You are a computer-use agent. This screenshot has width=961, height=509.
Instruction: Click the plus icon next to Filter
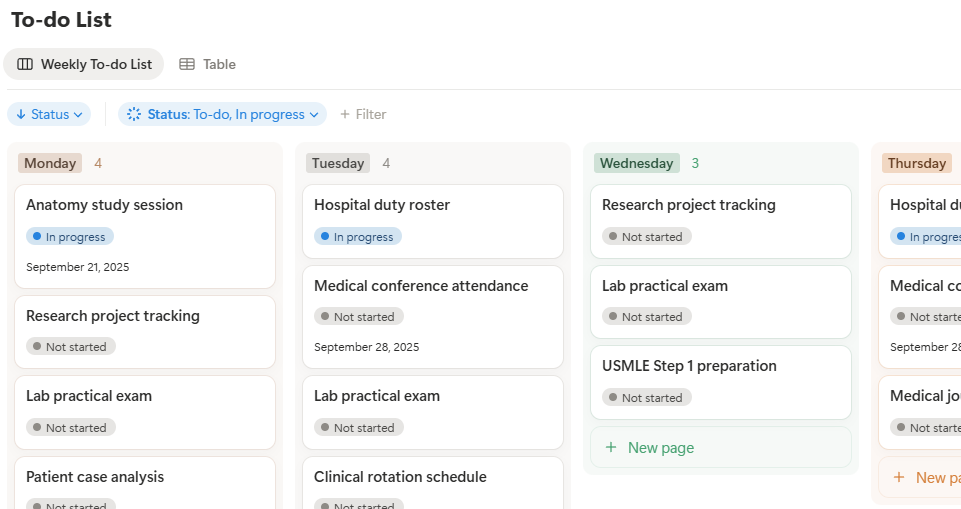click(345, 114)
